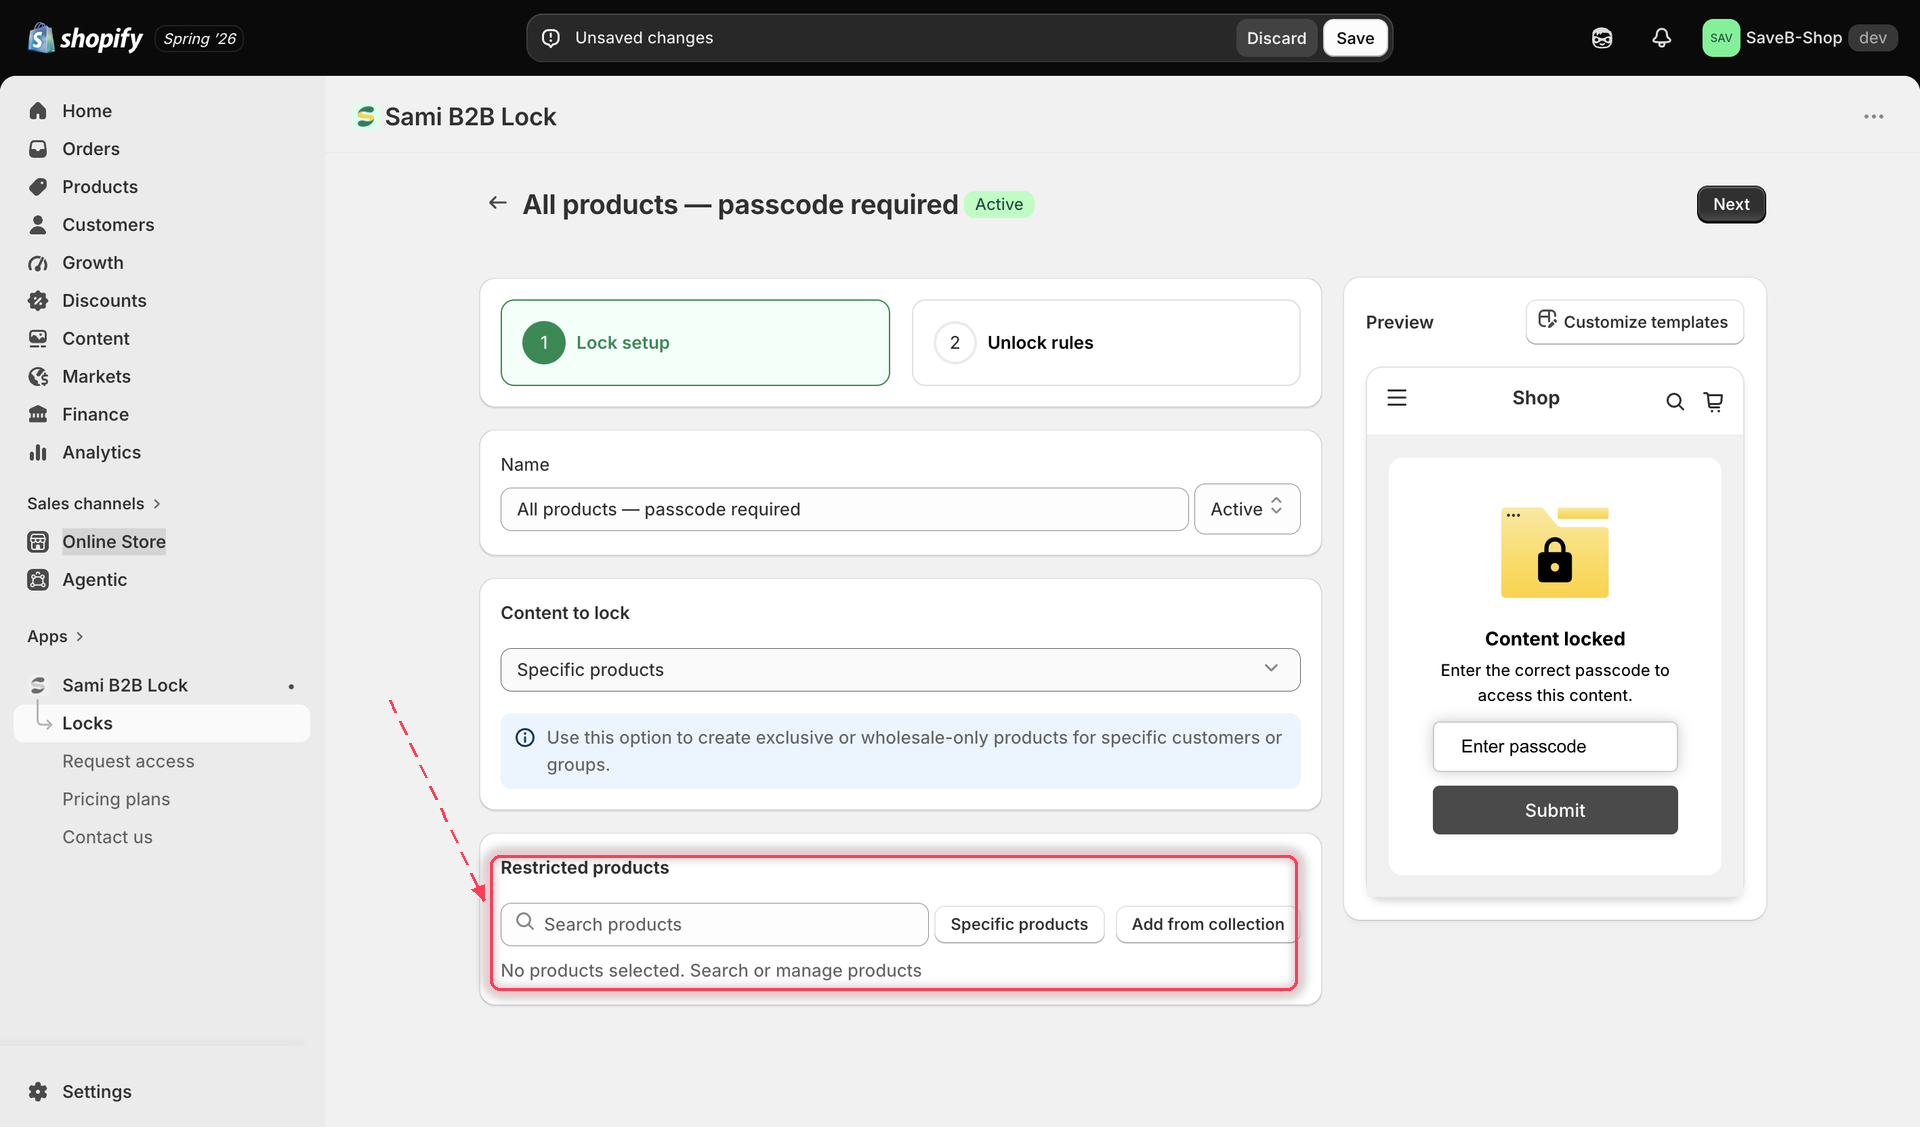The width and height of the screenshot is (1920, 1127).
Task: Click the Specific products button
Action: pos(1019,925)
